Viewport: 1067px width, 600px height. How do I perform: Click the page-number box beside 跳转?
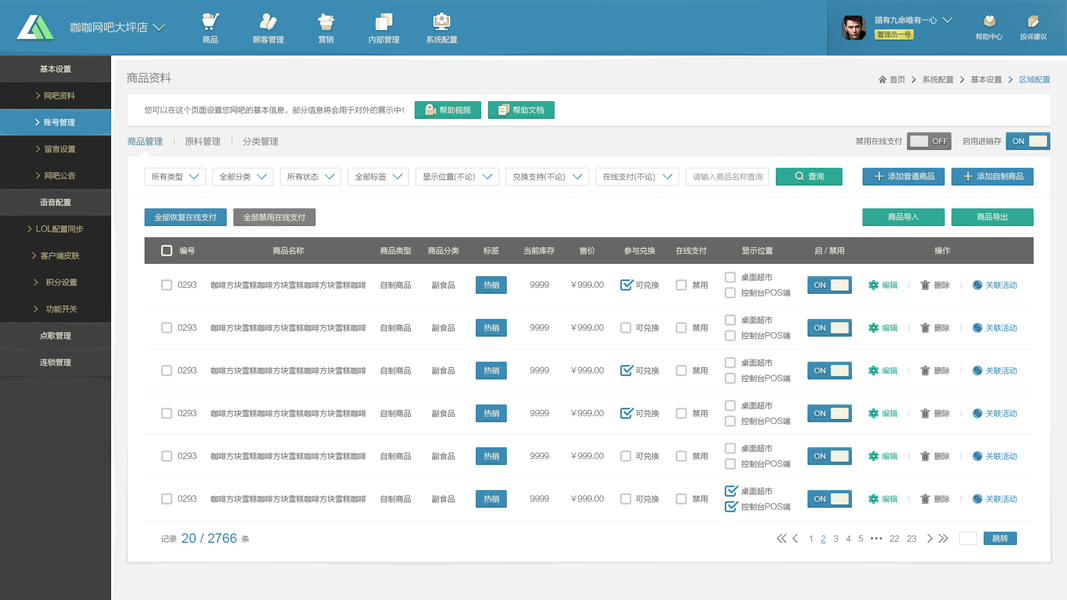tap(968, 538)
